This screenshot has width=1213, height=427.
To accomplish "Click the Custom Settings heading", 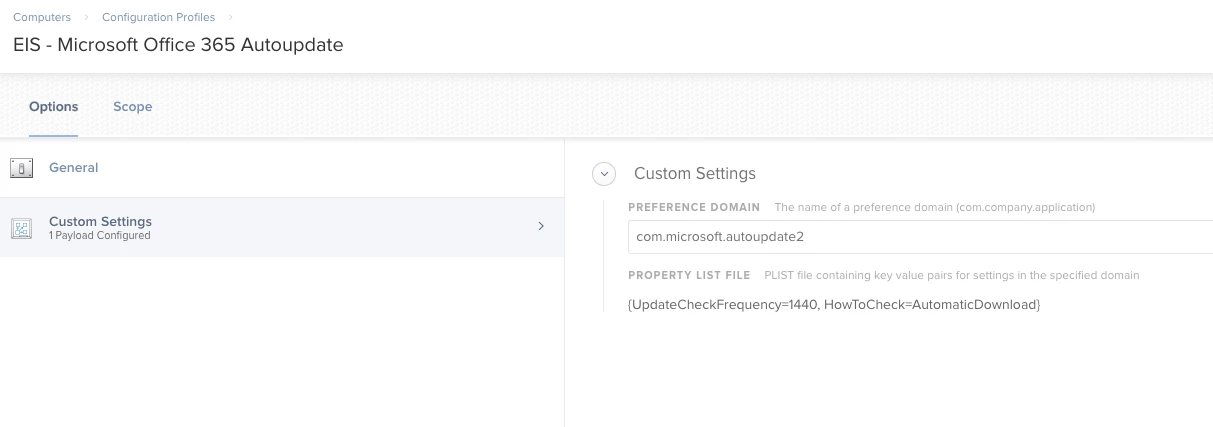I will pos(695,174).
